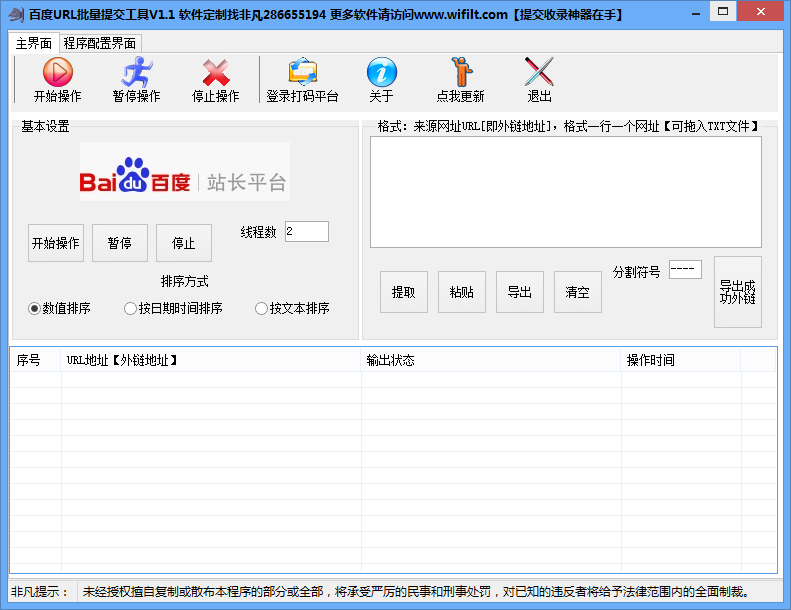This screenshot has height=610, width=791.
Task: Click the 开始操作 button in 基本设置
Action: click(55, 243)
